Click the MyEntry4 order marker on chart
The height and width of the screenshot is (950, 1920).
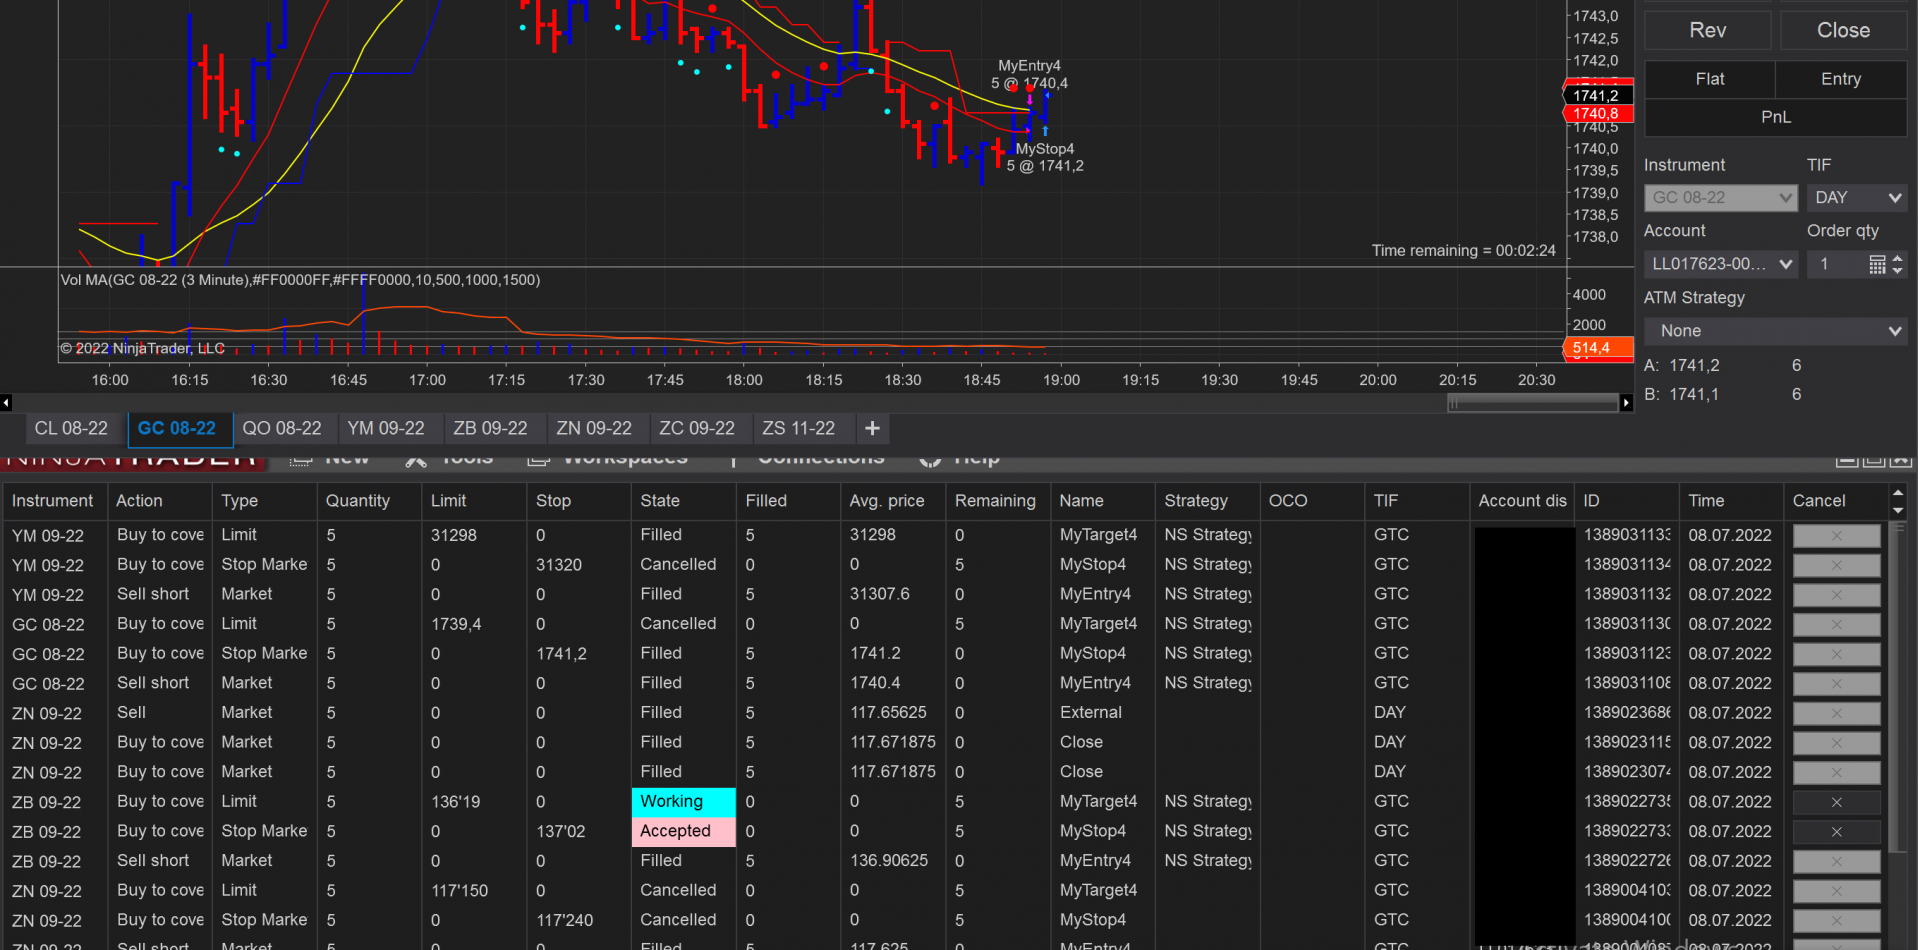click(1029, 74)
